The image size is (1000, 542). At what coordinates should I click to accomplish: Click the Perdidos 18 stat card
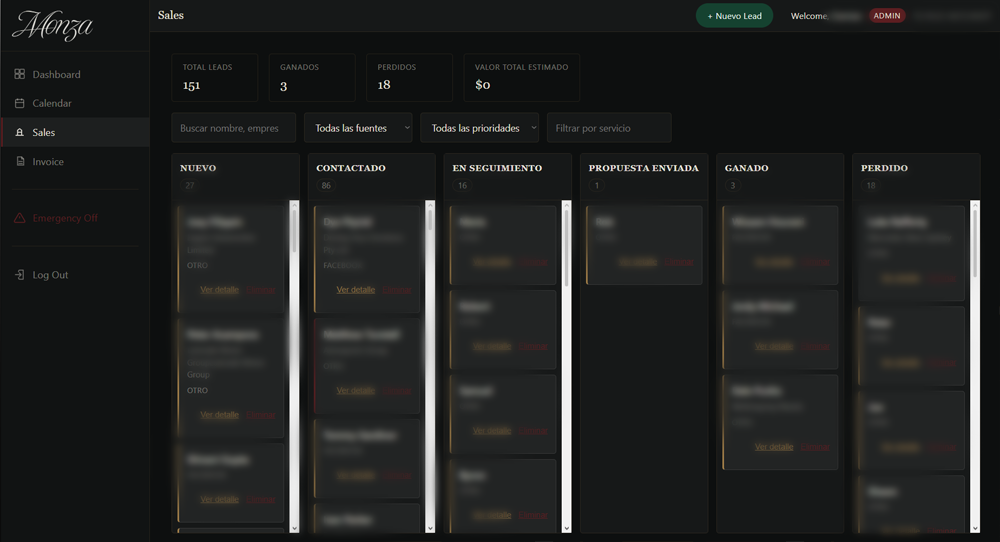click(409, 77)
